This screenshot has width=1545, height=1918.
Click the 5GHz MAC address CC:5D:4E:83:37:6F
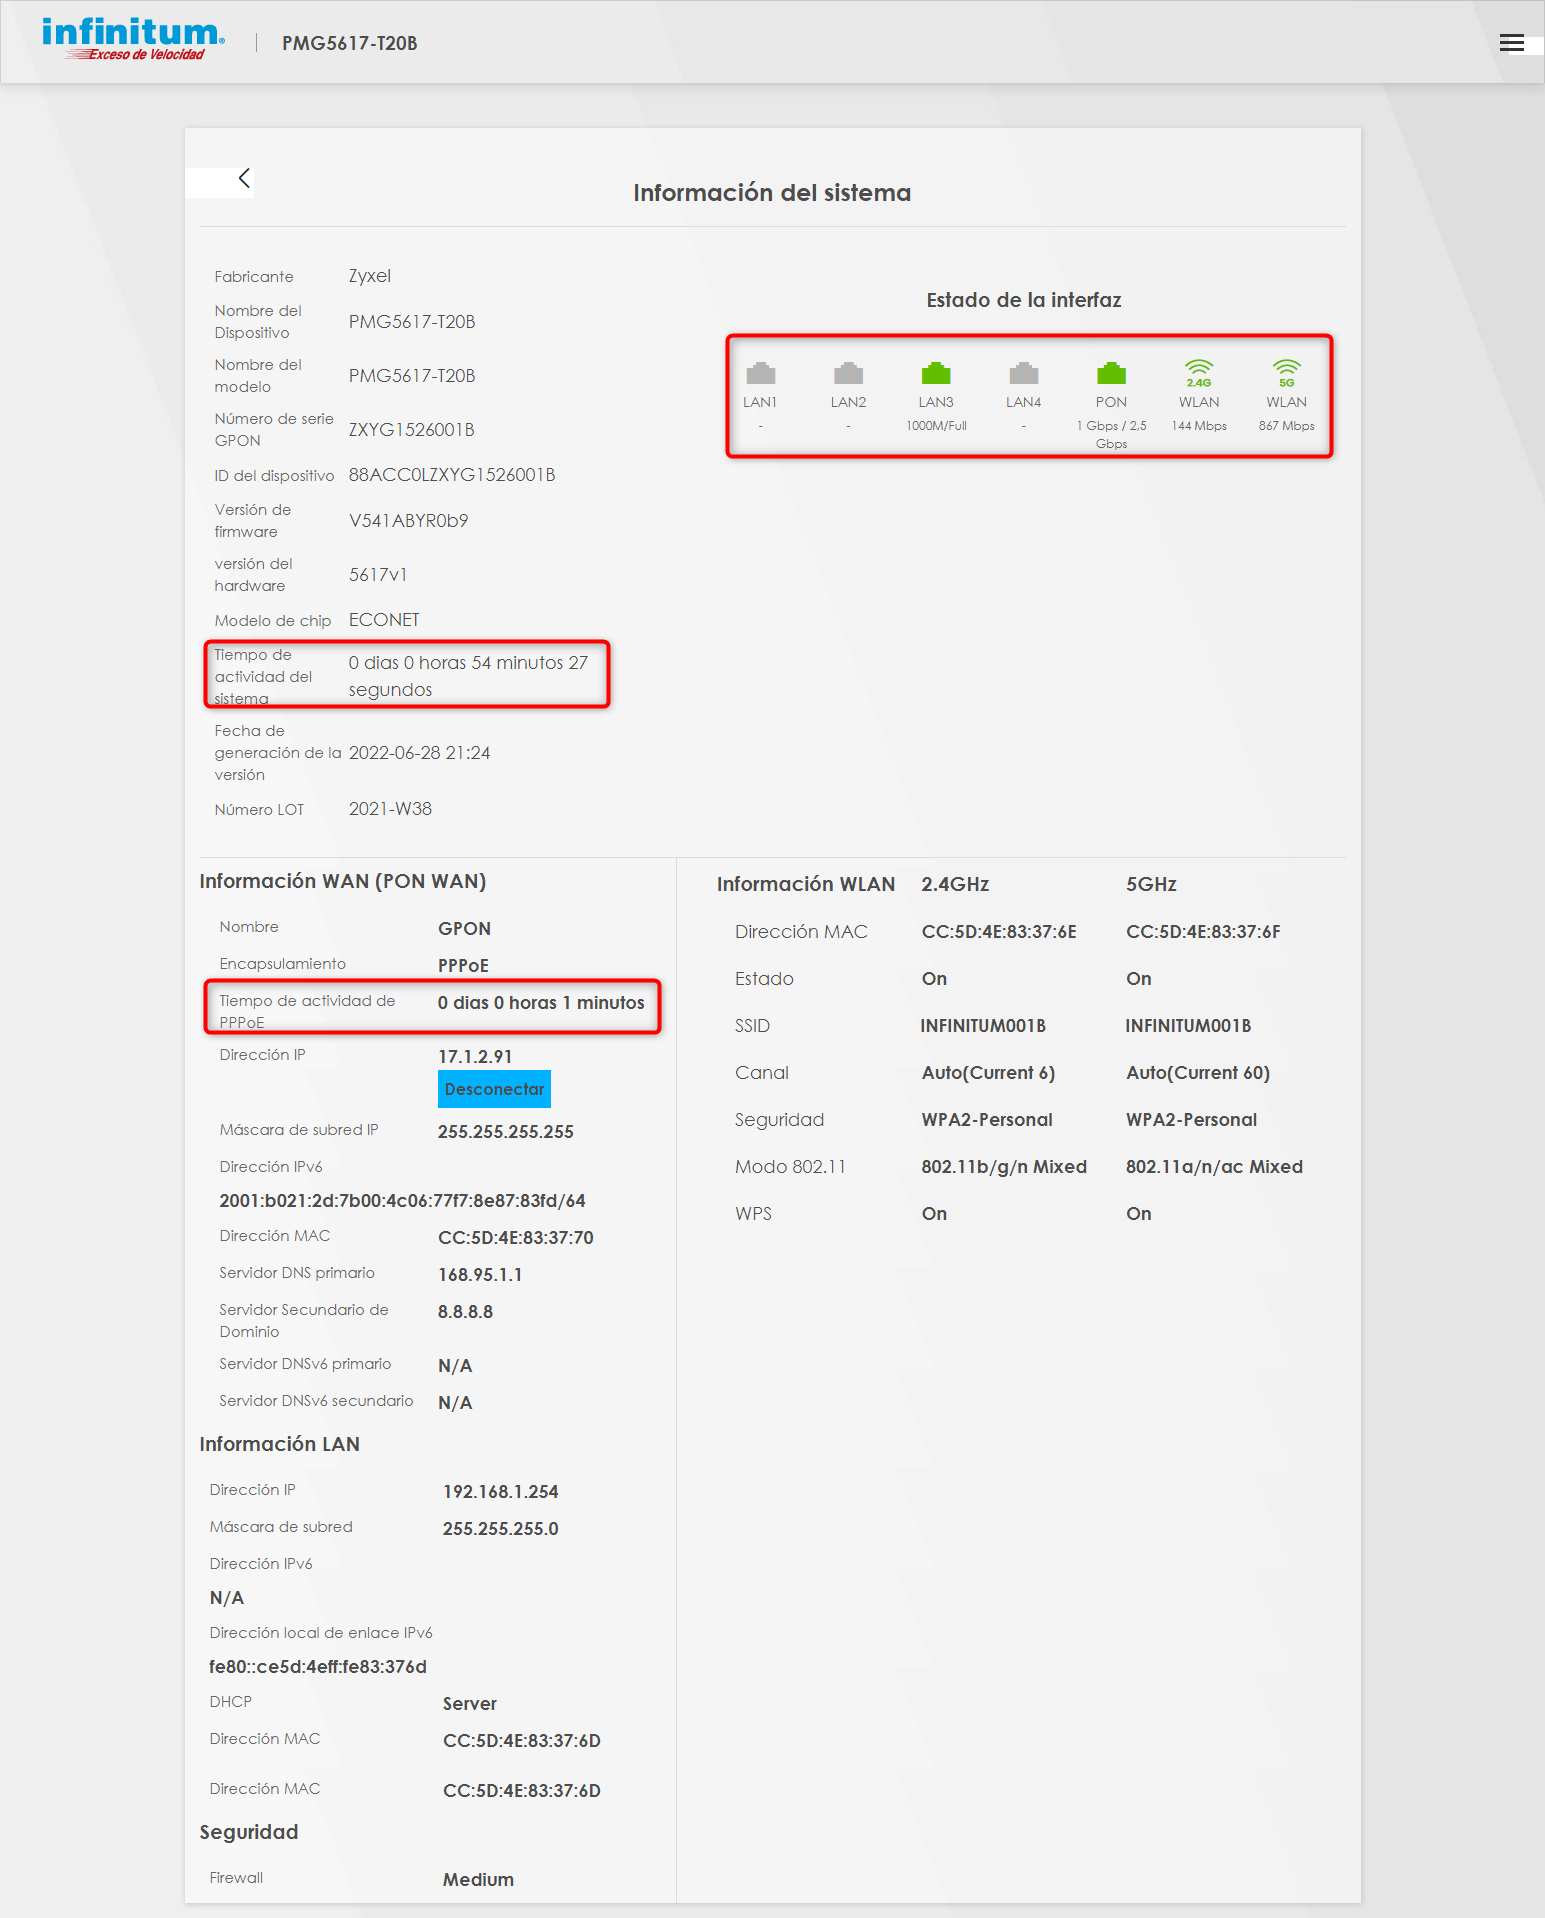[1203, 932]
